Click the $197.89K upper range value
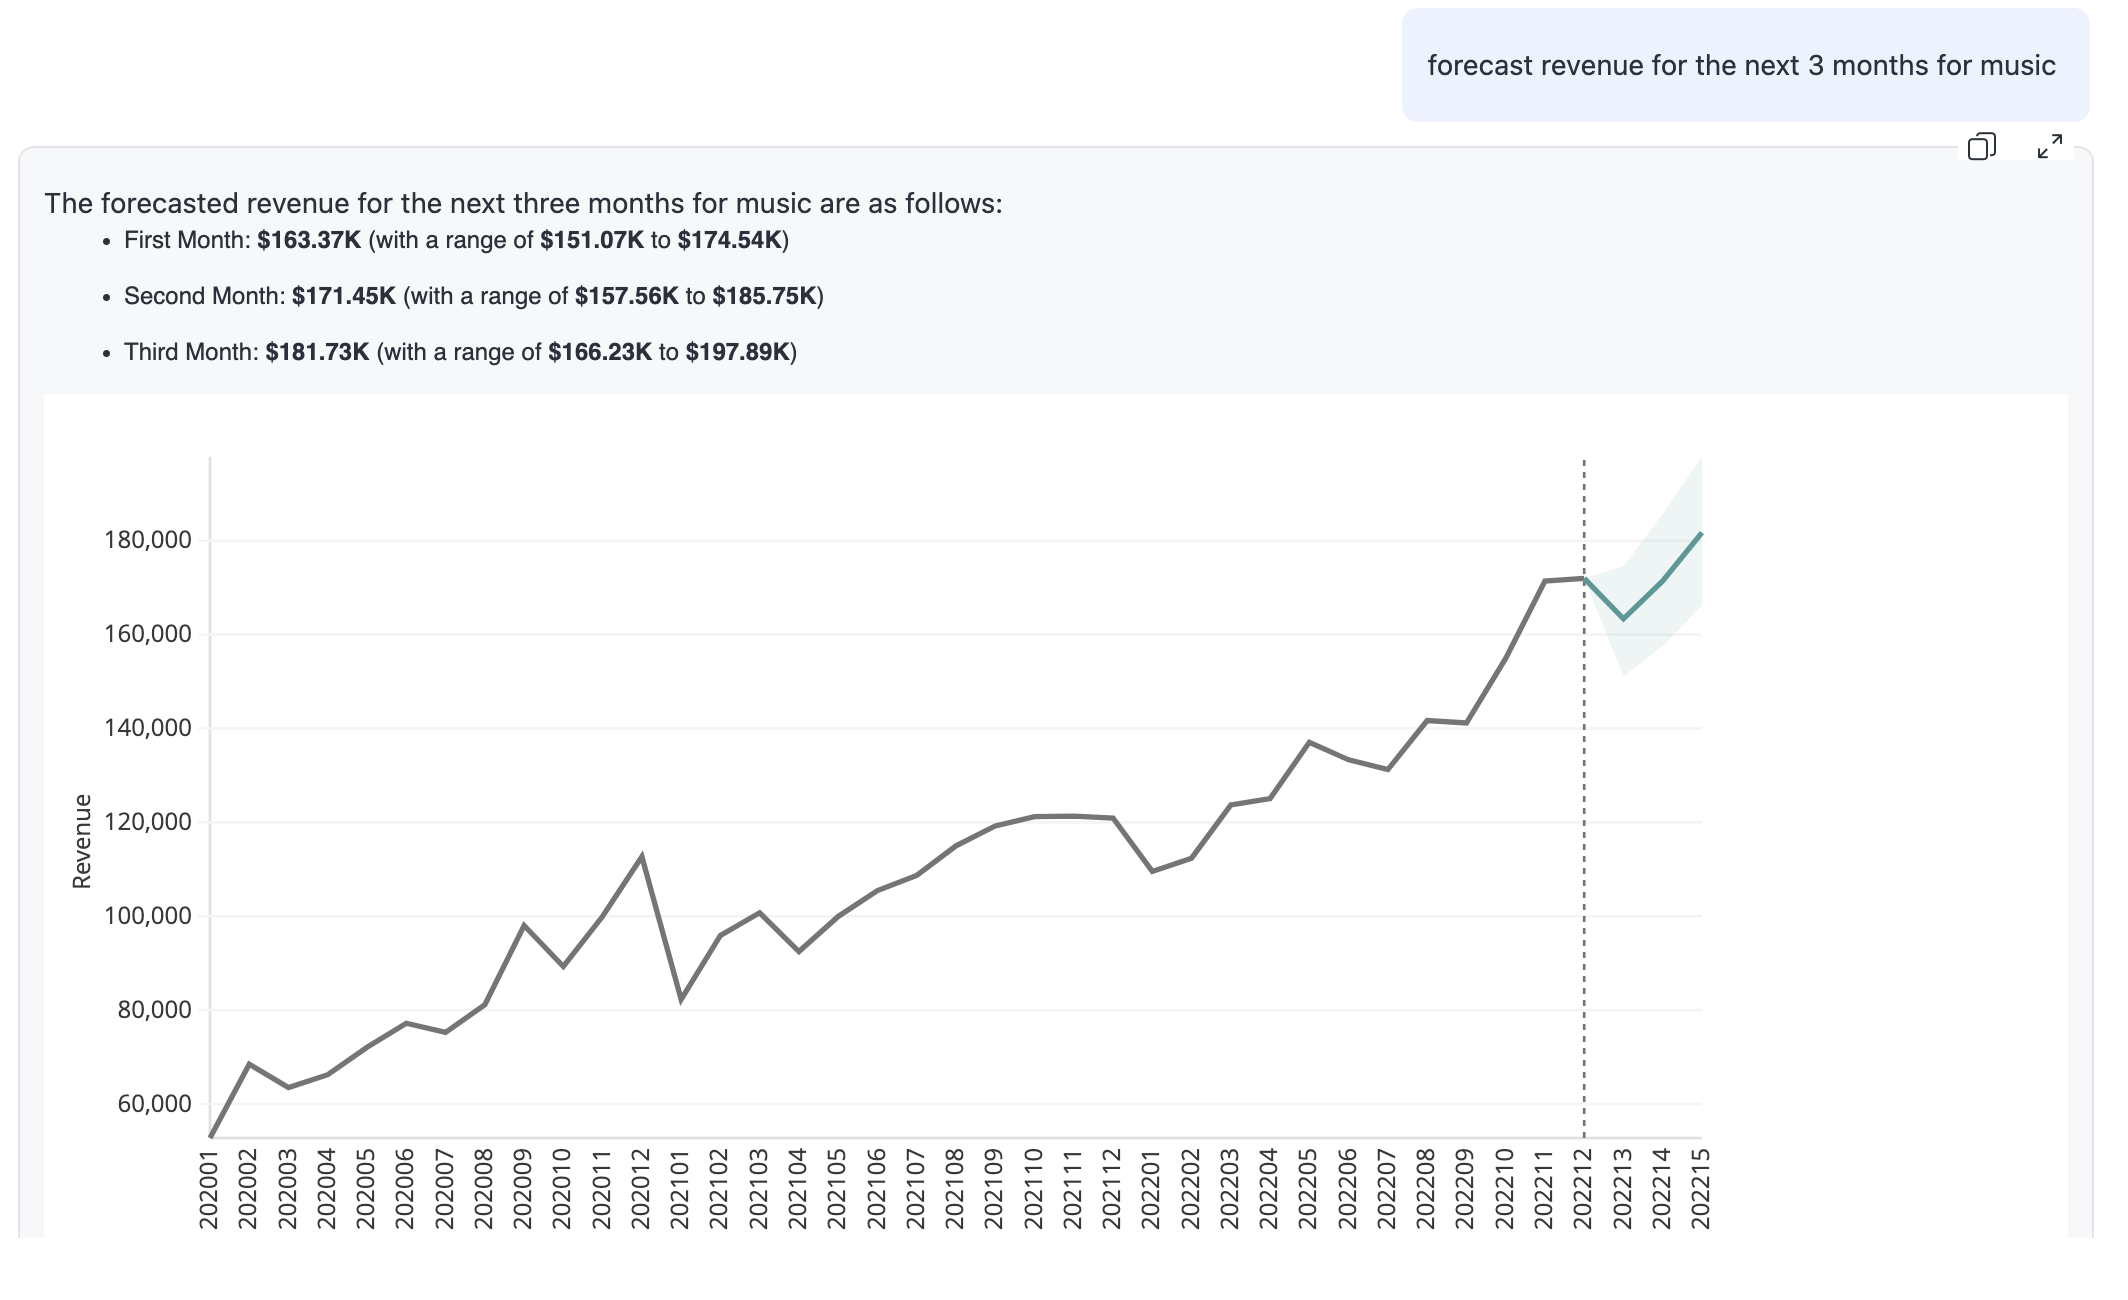The height and width of the screenshot is (1300, 2128). click(x=737, y=352)
